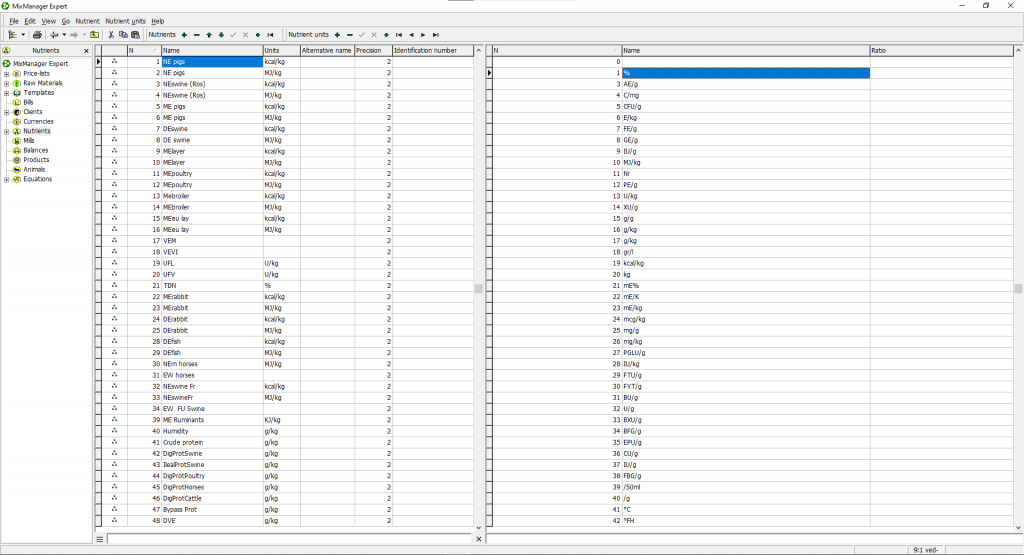Click the Copy toolbar icon
The height and width of the screenshot is (555, 1024).
(123, 35)
